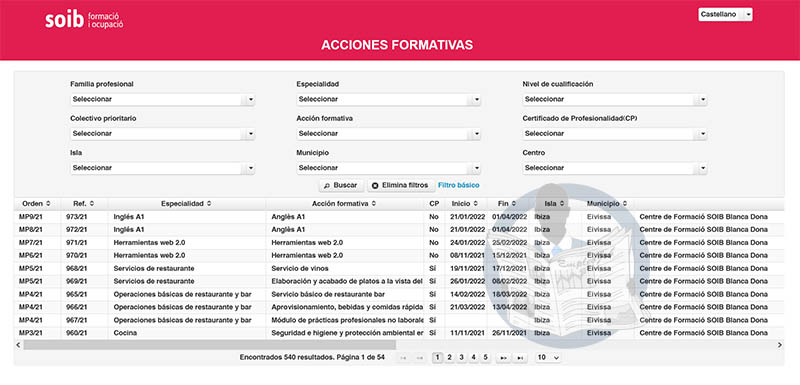Click Servicio básico de restaurante bar cell
Image resolution: width=800 pixels, height=385 pixels.
(x=344, y=294)
